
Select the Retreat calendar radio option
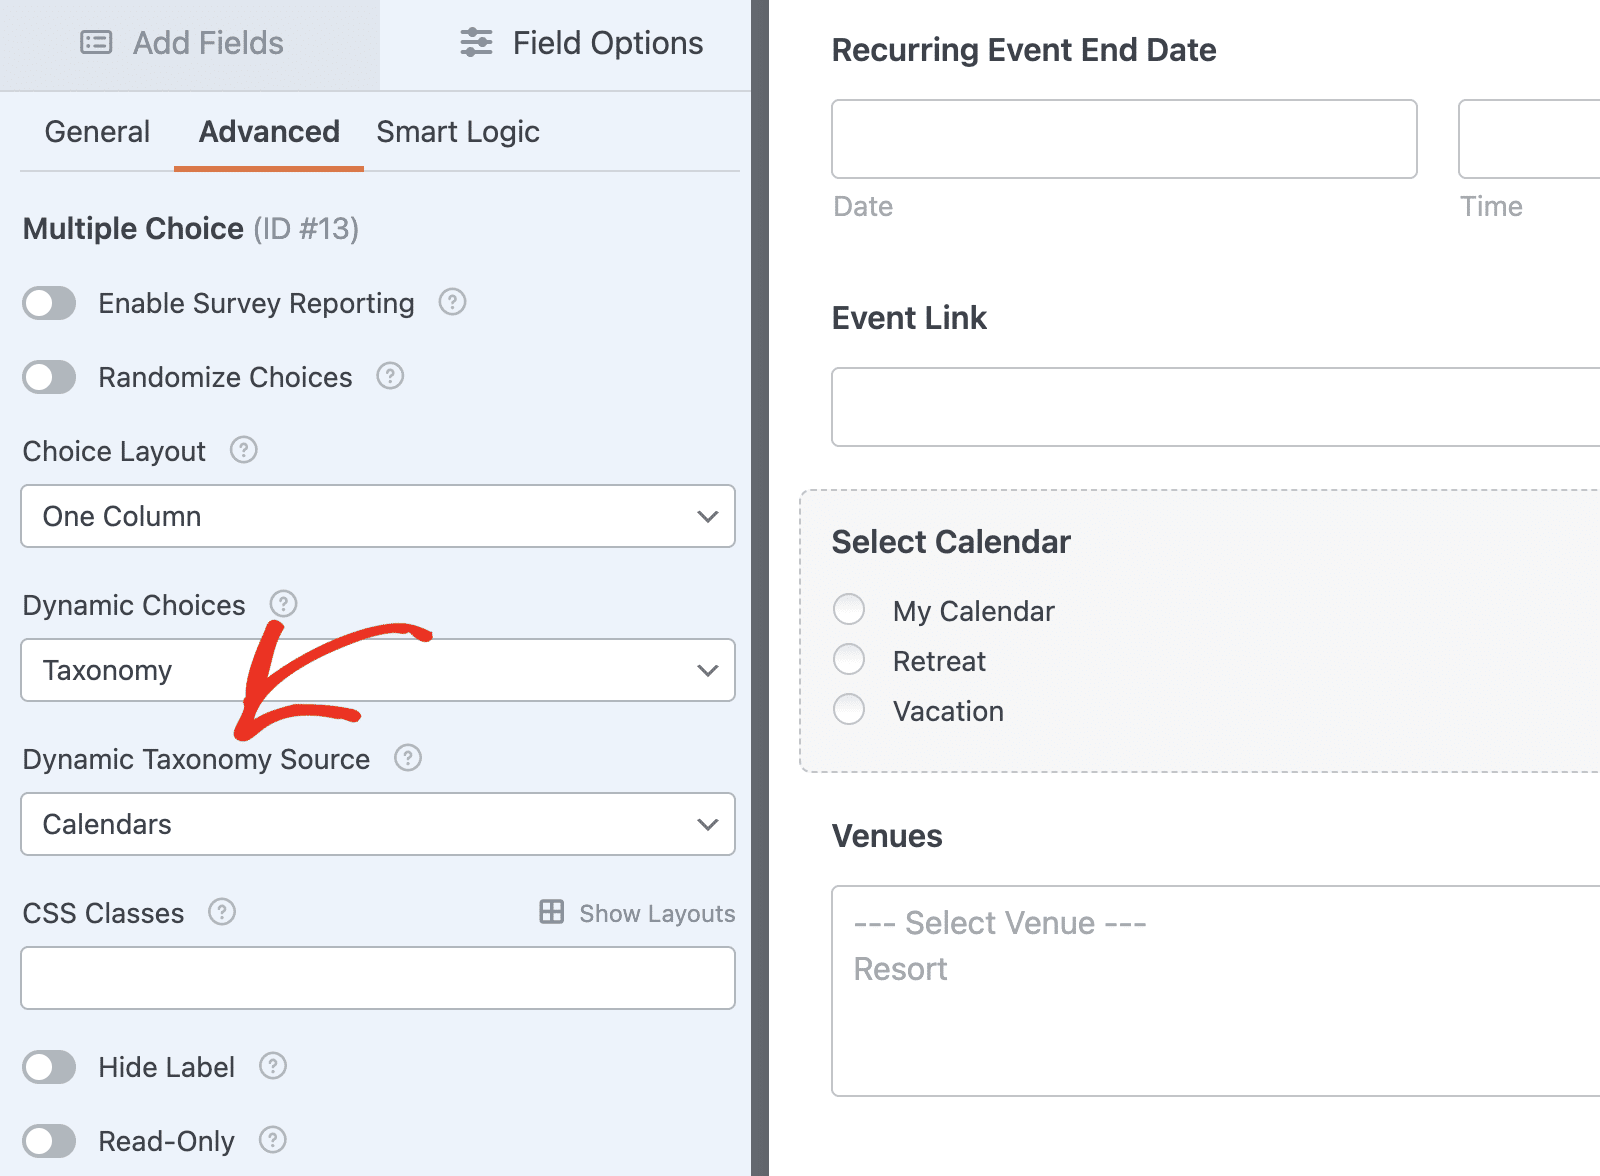(x=849, y=660)
